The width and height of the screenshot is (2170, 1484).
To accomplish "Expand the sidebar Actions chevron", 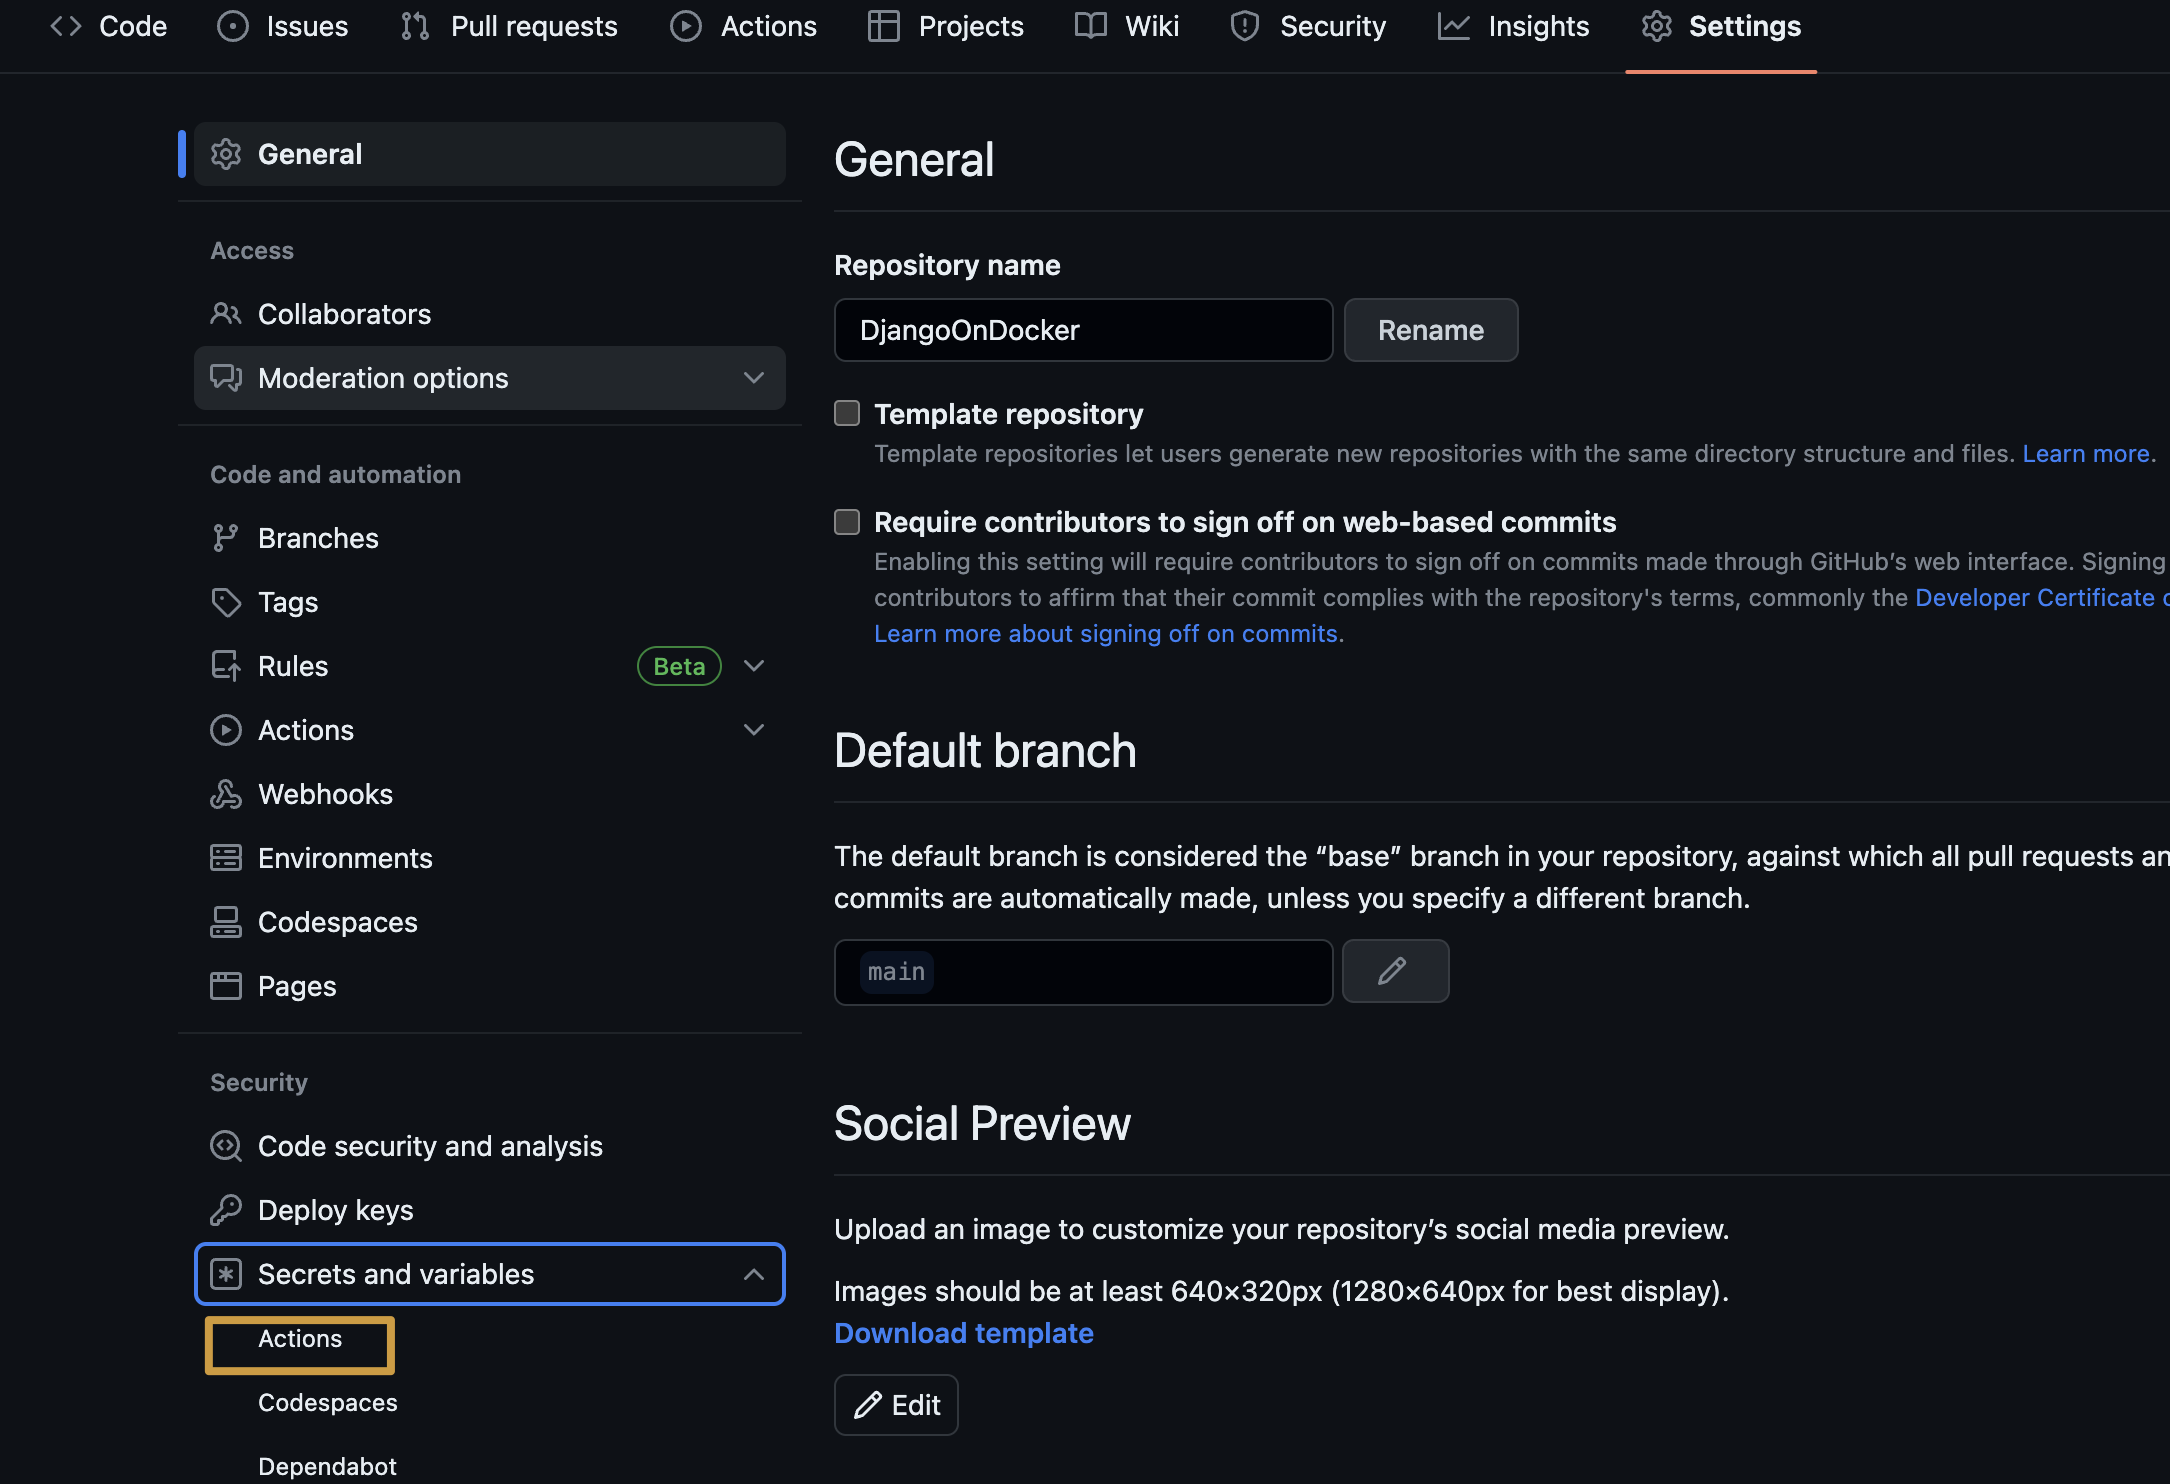I will point(754,730).
